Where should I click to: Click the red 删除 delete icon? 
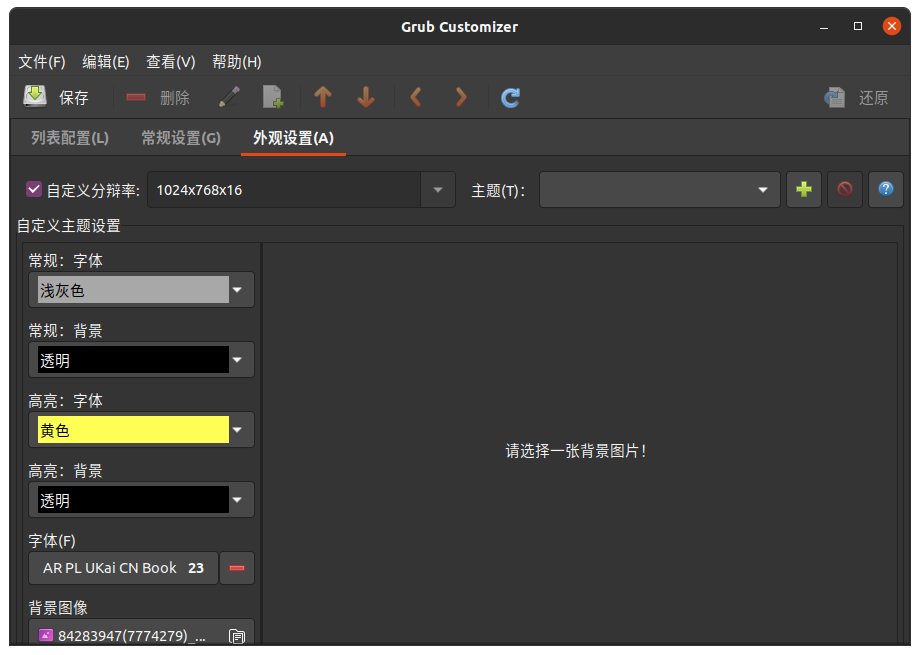tap(136, 97)
